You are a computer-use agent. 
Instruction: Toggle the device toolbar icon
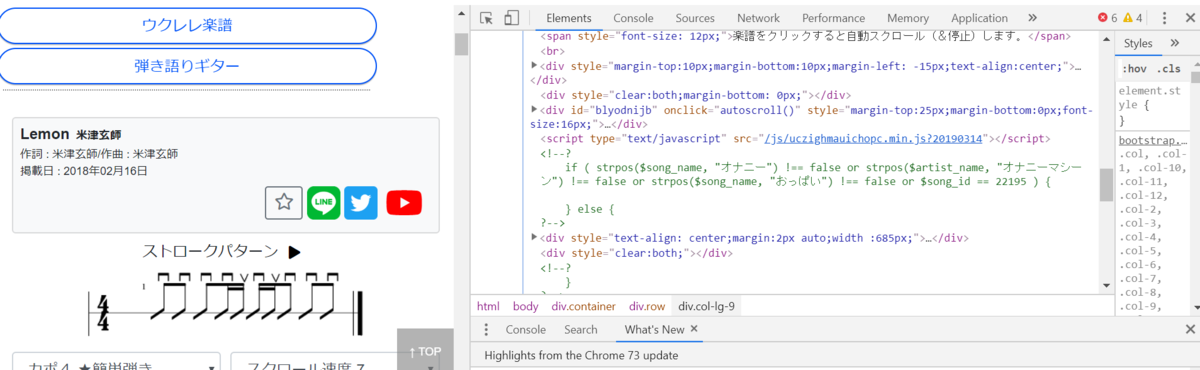[511, 18]
